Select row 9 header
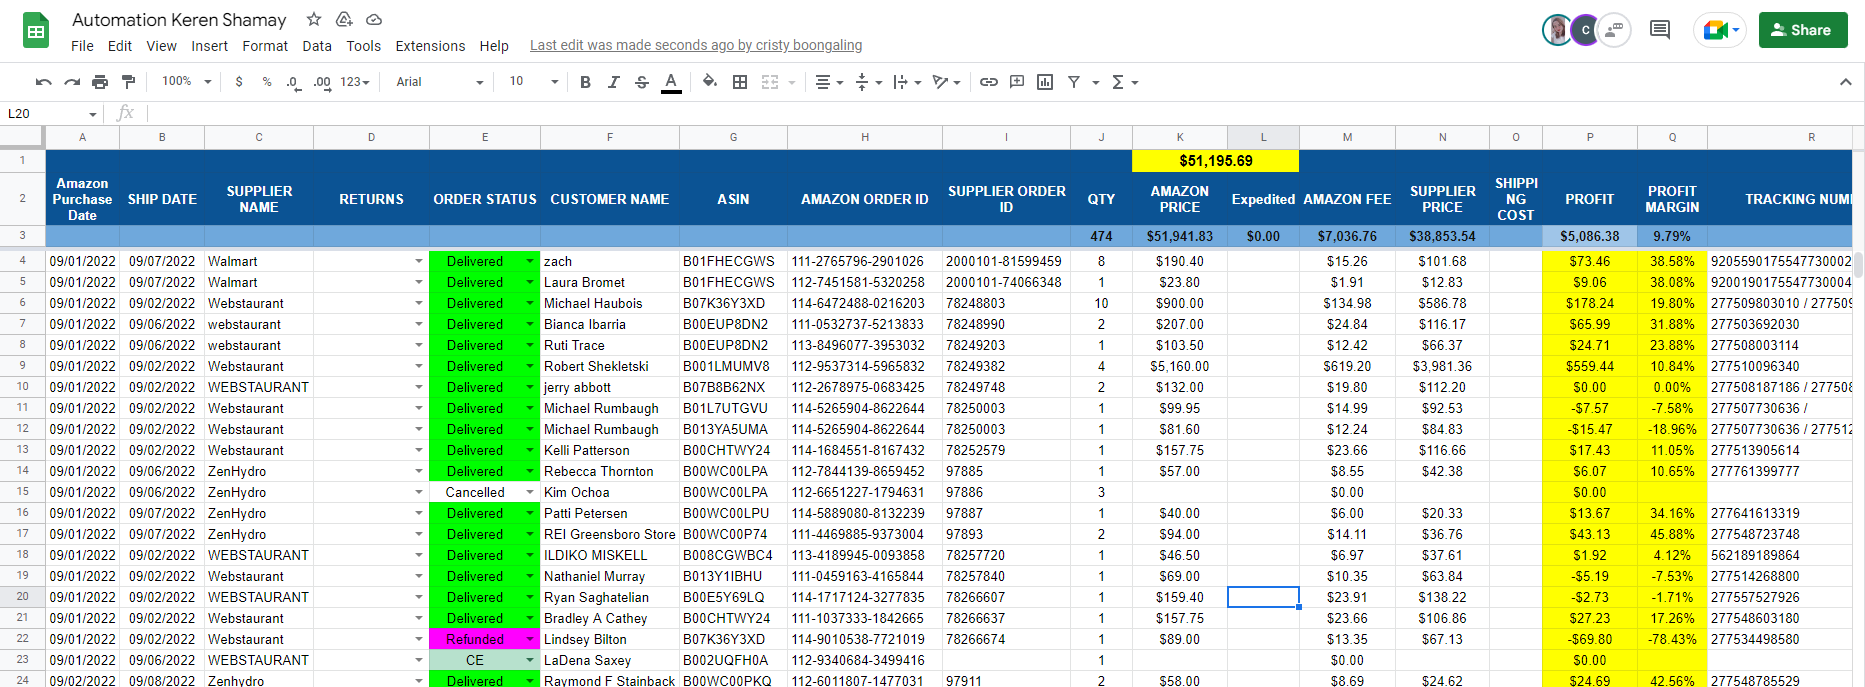Image resolution: width=1865 pixels, height=687 pixels. (x=22, y=366)
